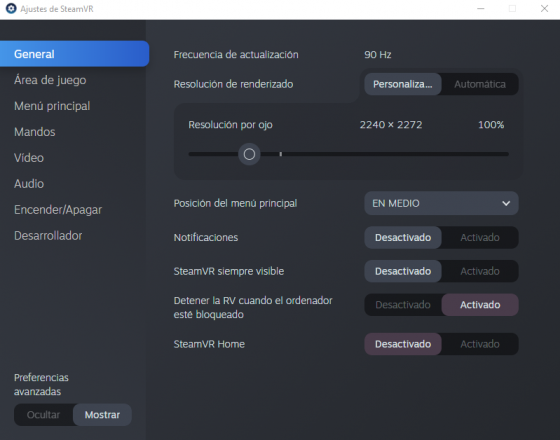Click the Resolución por ojo slider handle
Image resolution: width=560 pixels, height=440 pixels.
[249, 154]
